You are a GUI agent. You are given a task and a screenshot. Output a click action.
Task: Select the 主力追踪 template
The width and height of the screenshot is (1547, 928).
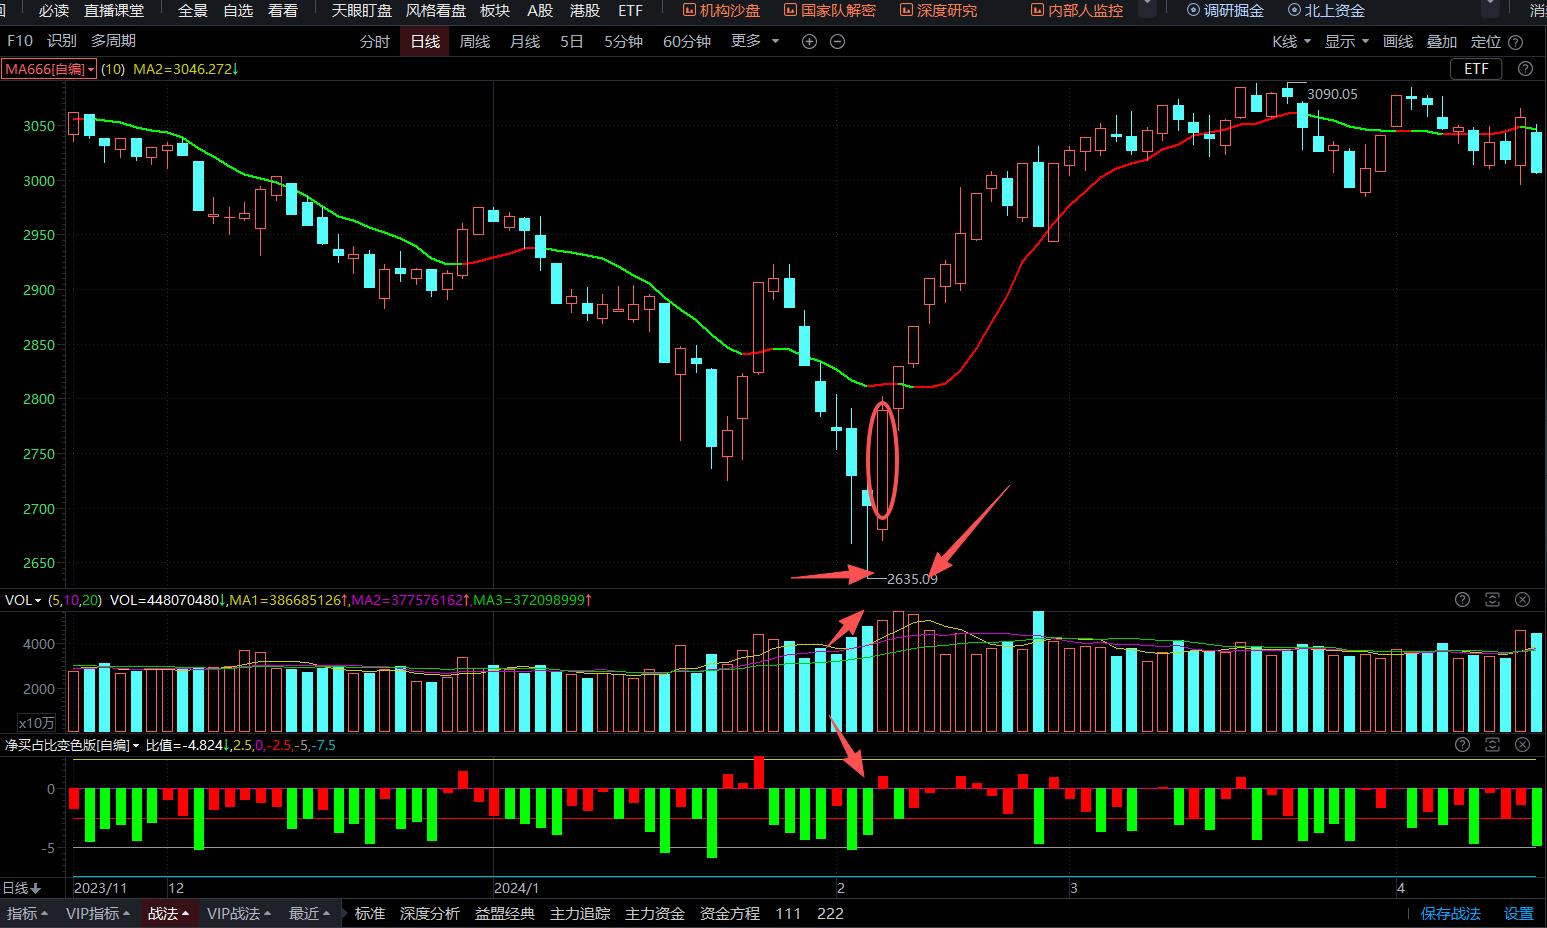click(x=580, y=913)
